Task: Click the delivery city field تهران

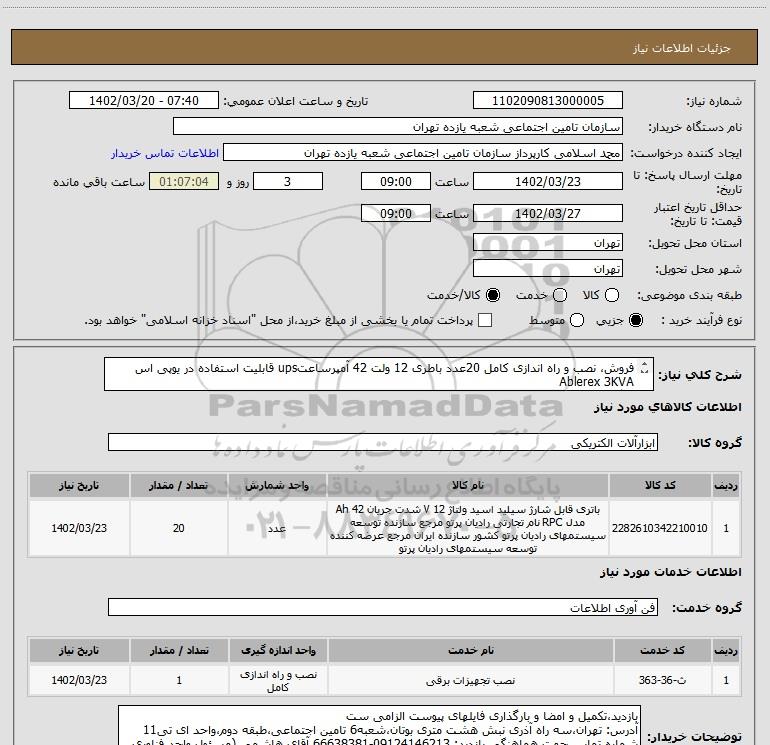Action: 548,269
